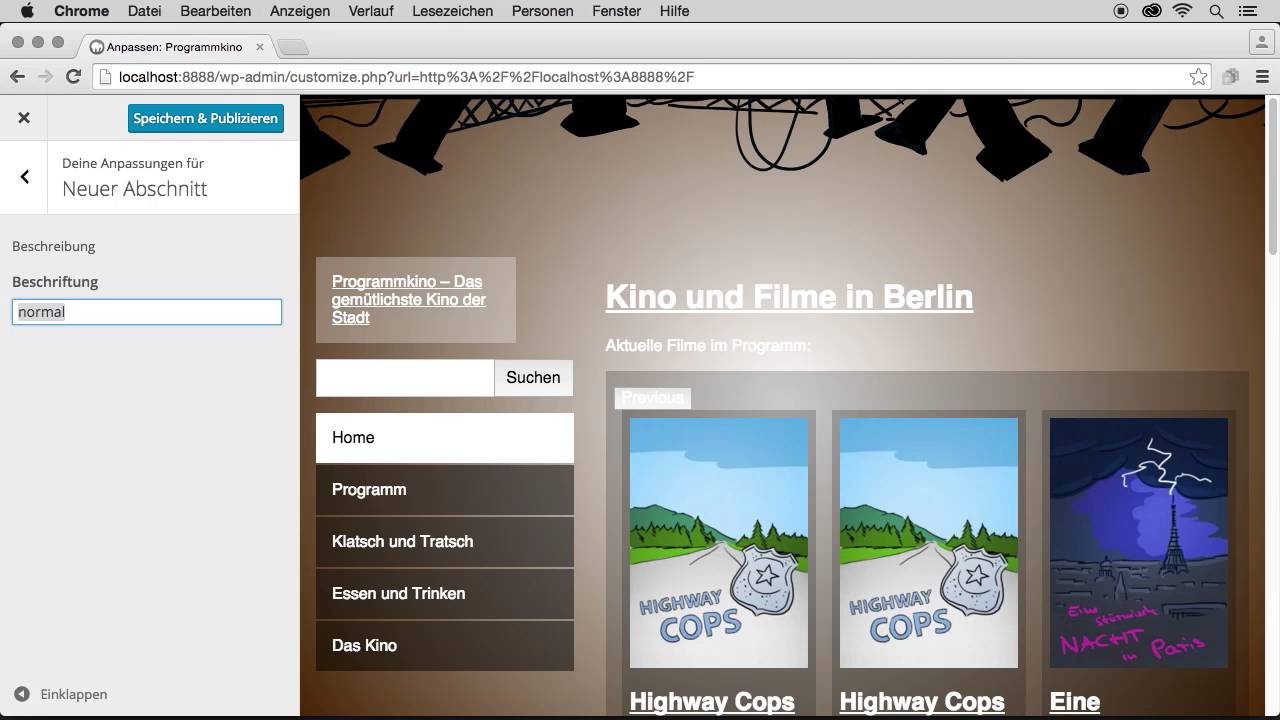Image resolution: width=1280 pixels, height=720 pixels.
Task: Click second Highway Cops title link
Action: [922, 702]
